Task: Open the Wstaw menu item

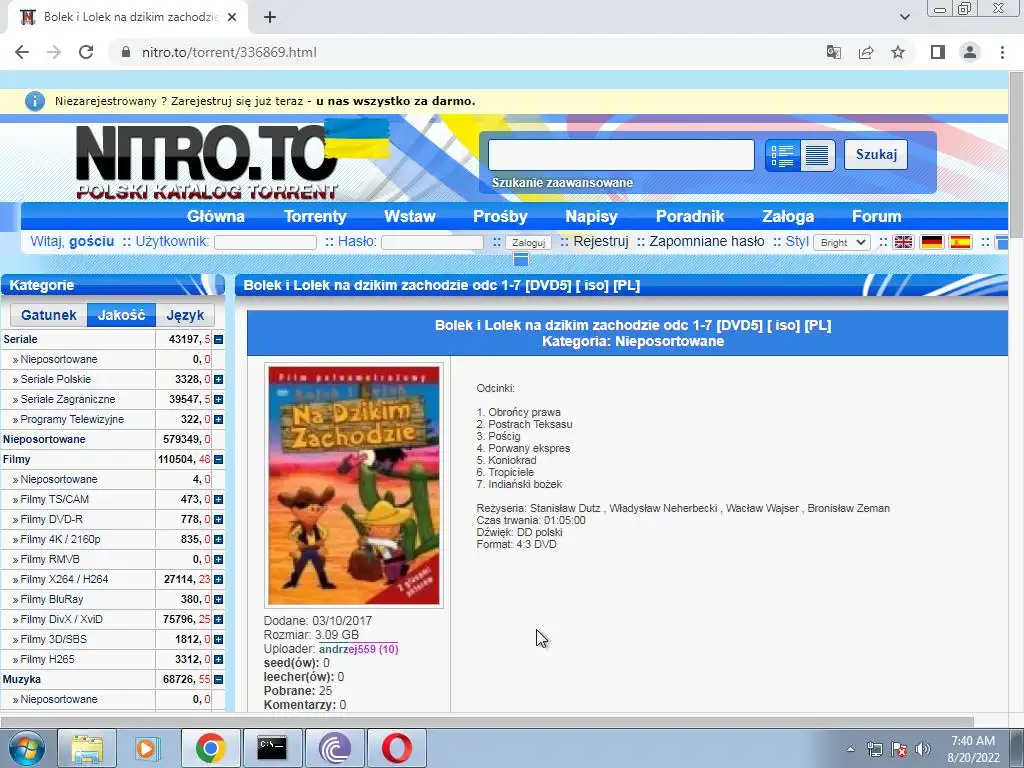Action: coord(409,216)
